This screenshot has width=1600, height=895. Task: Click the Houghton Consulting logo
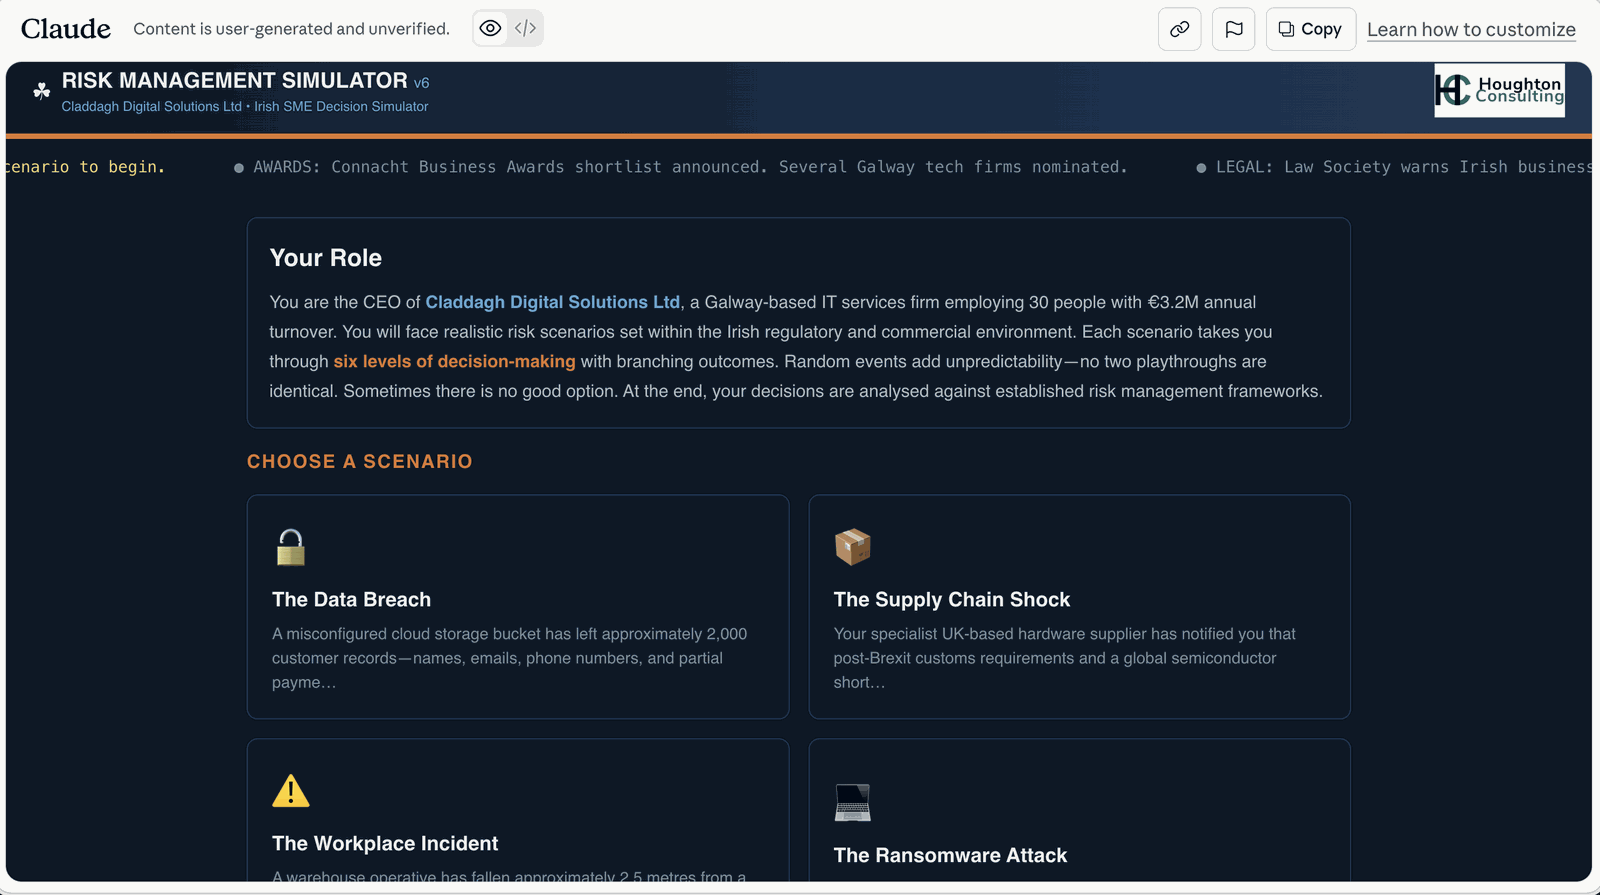point(1499,90)
